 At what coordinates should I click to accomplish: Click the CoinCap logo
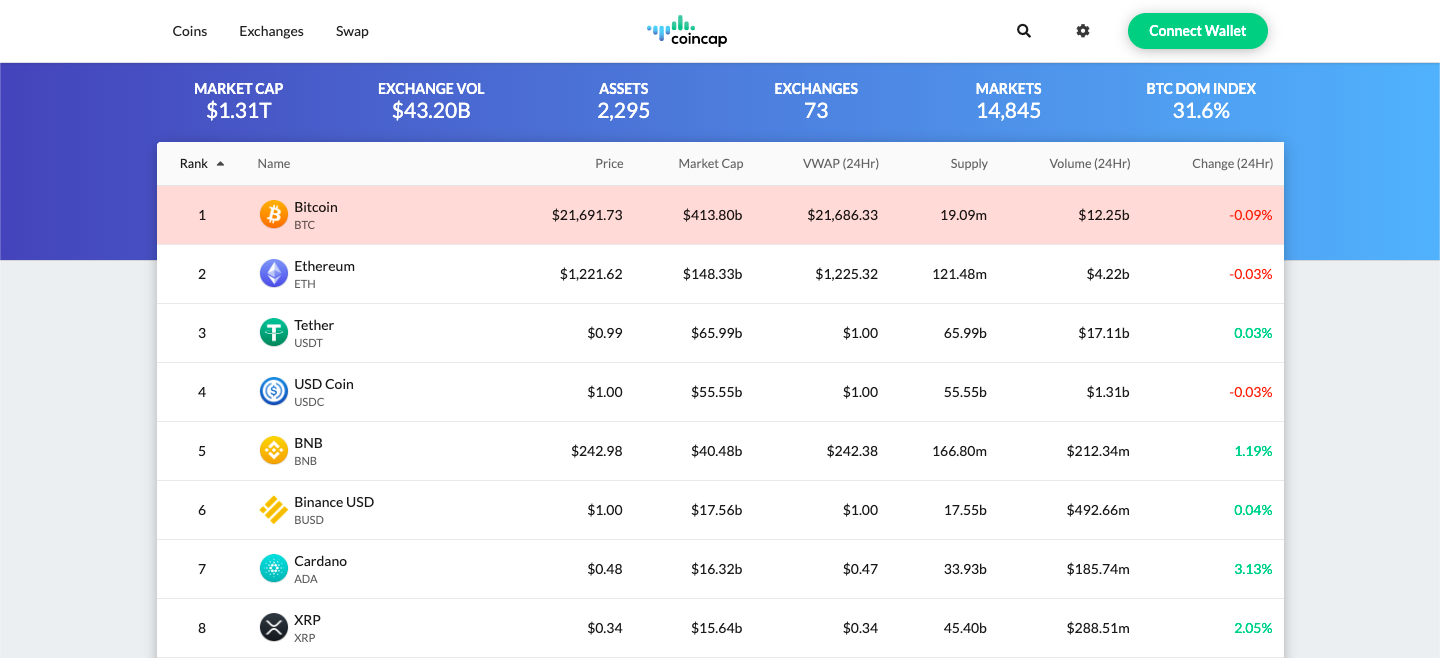click(687, 31)
